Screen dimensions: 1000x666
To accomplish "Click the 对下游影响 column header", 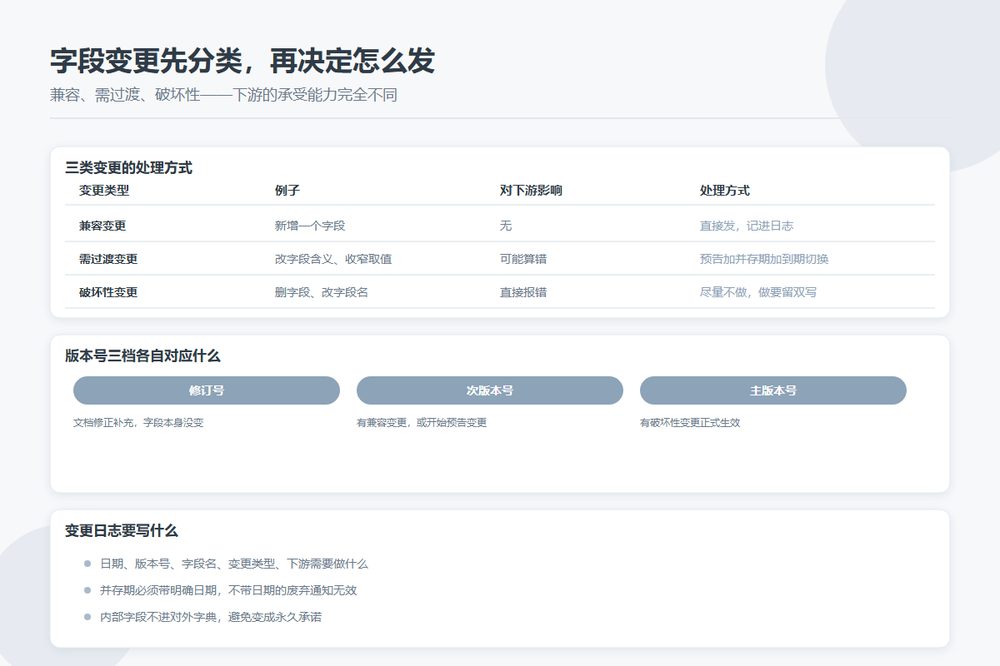I will click(x=531, y=190).
